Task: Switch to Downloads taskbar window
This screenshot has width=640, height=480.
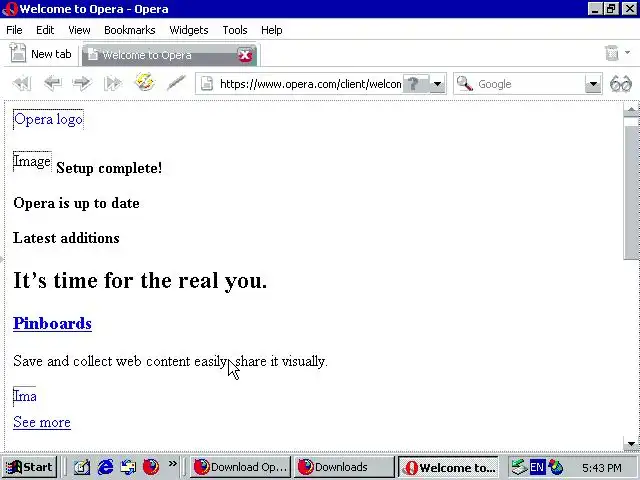Action: pos(344,467)
